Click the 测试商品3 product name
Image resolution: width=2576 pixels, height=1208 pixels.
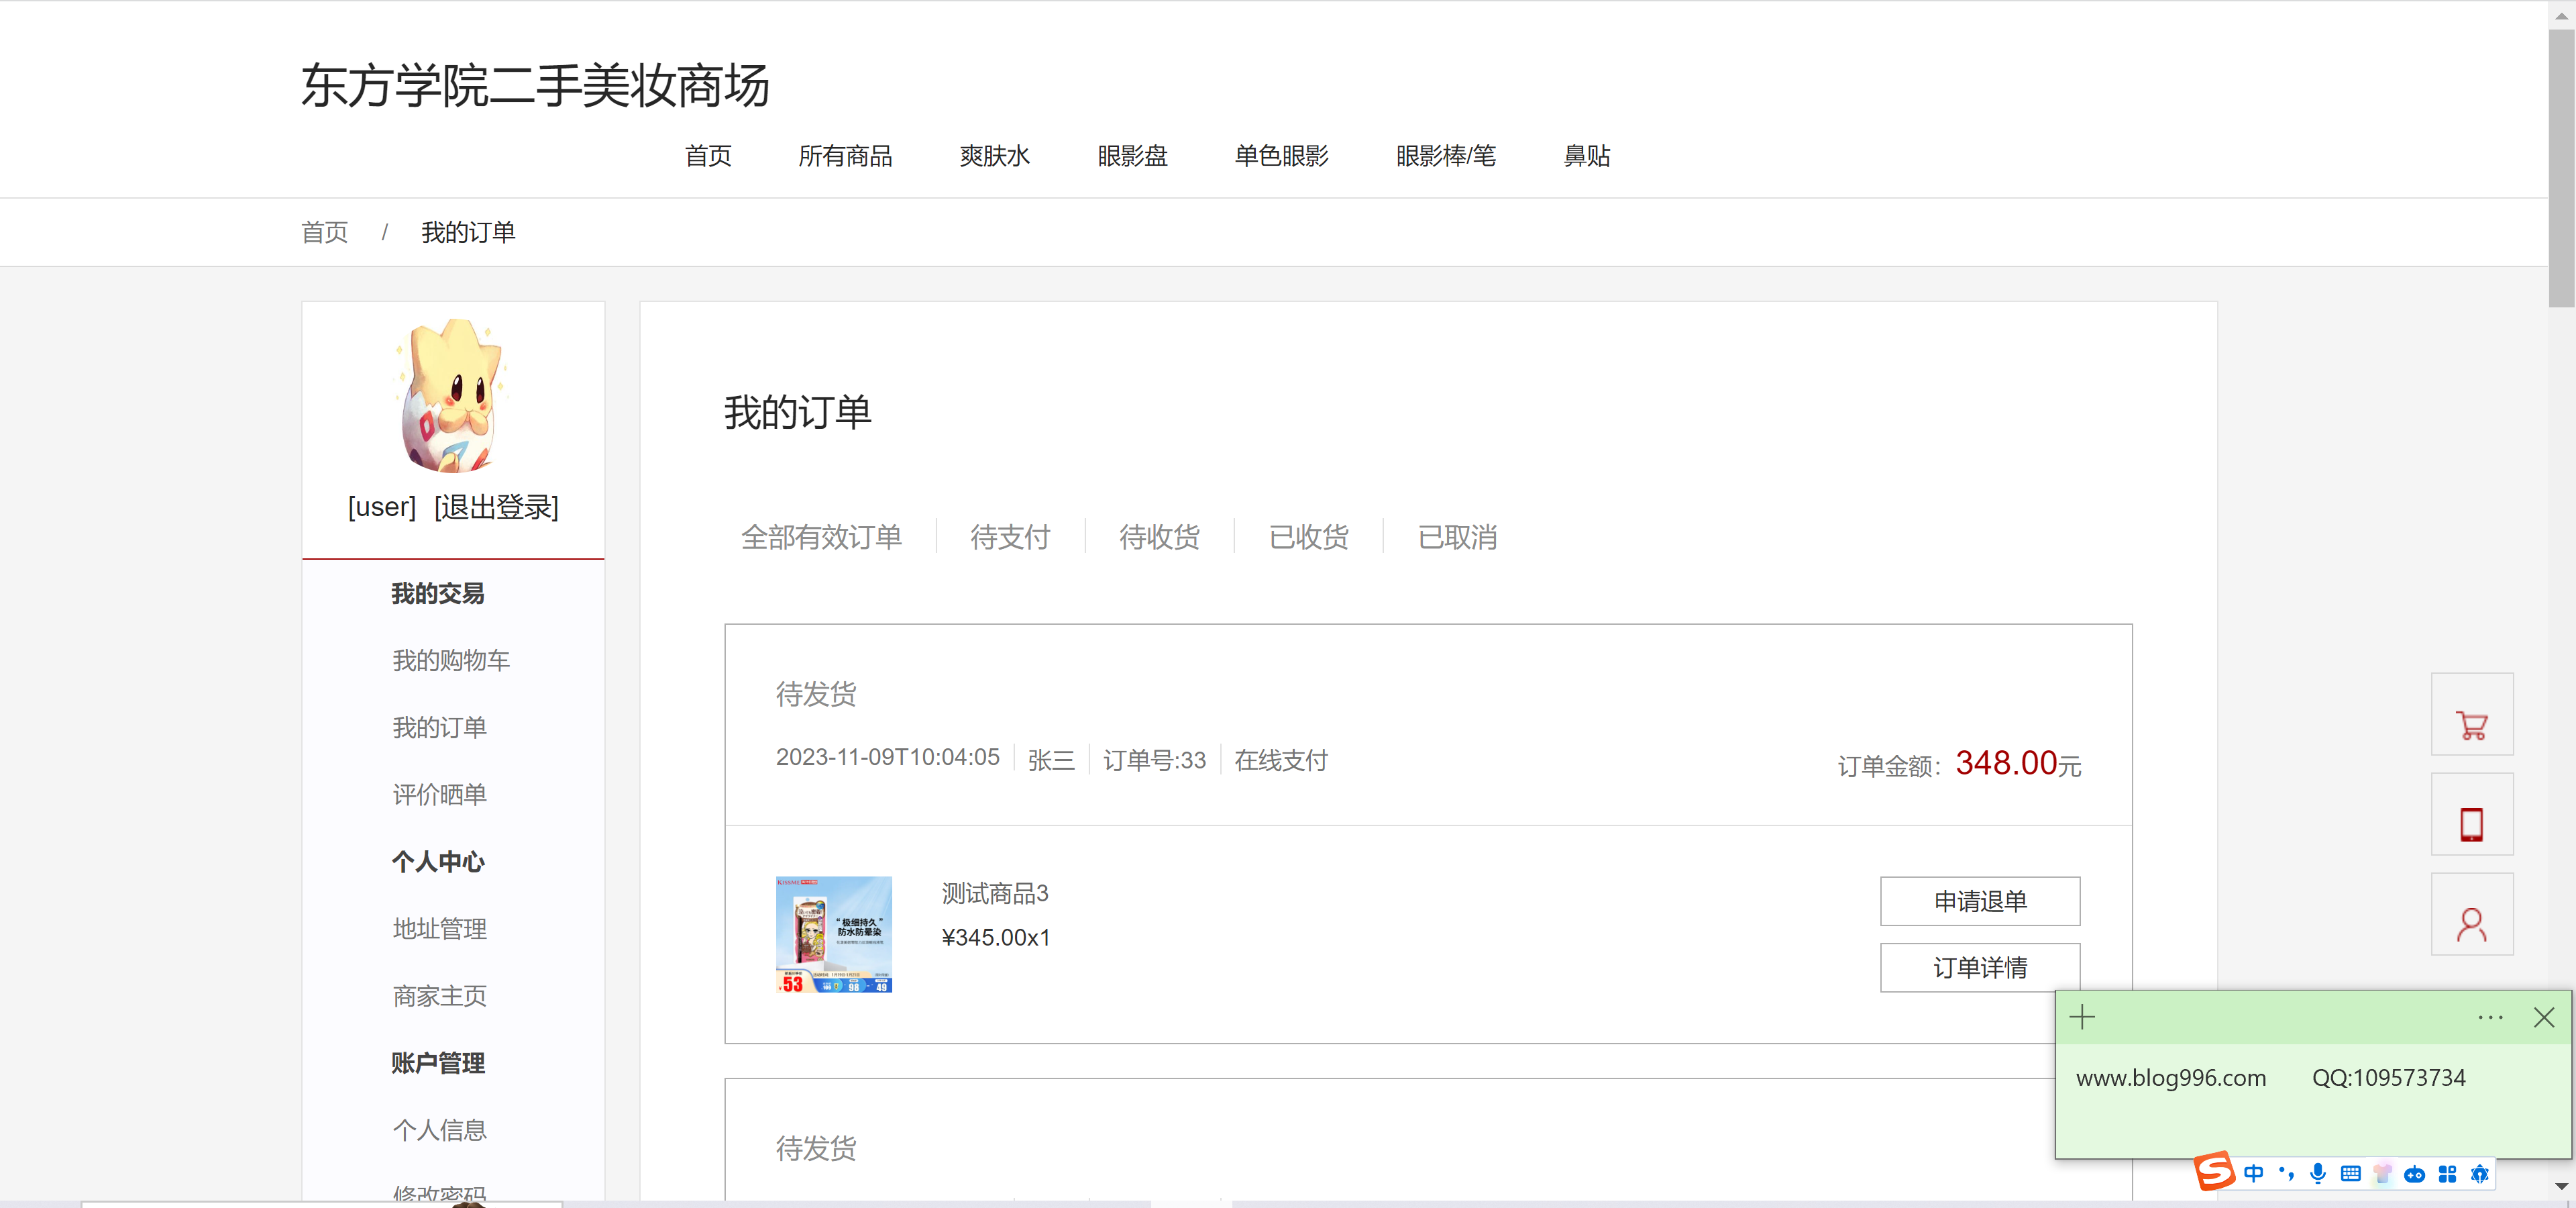995,893
